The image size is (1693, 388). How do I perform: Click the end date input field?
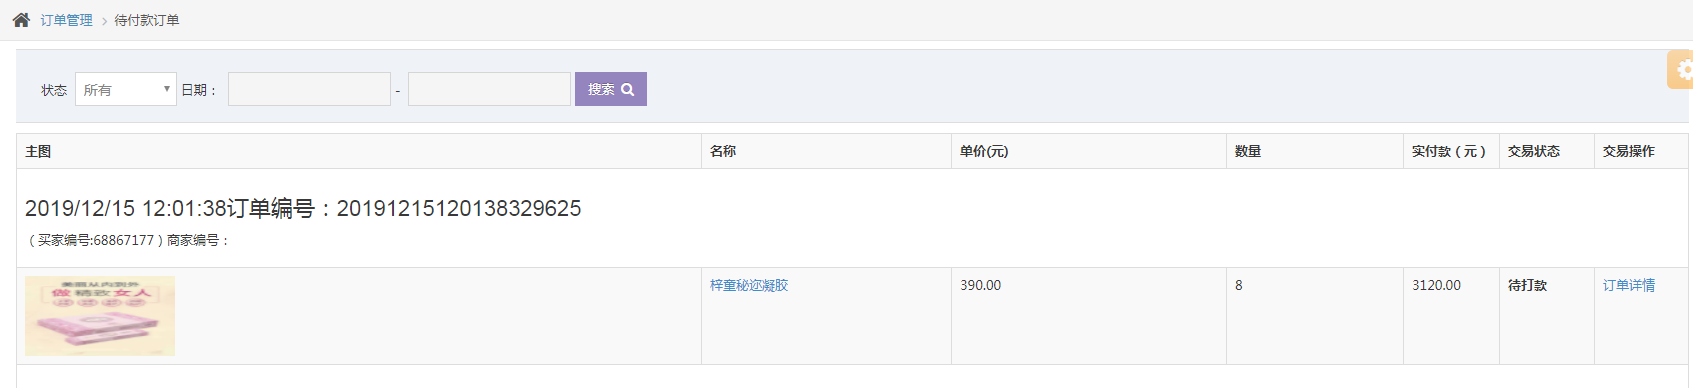click(489, 89)
